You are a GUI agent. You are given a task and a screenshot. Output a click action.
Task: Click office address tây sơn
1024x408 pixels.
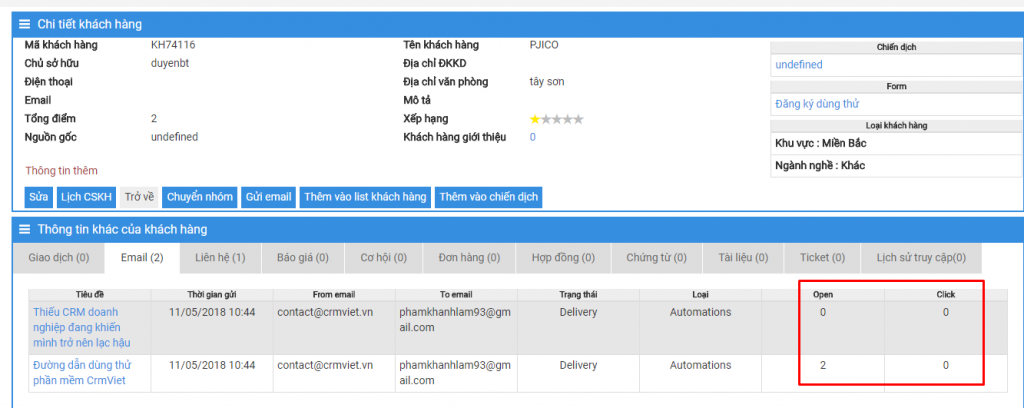(547, 82)
